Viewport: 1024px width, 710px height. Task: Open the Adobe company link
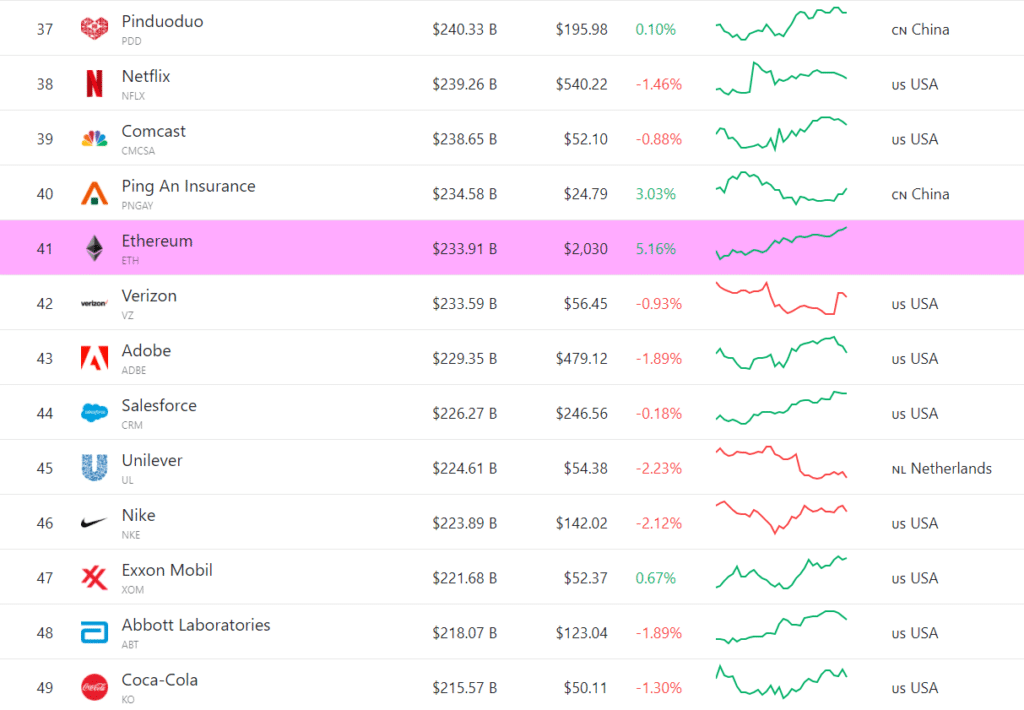point(146,351)
